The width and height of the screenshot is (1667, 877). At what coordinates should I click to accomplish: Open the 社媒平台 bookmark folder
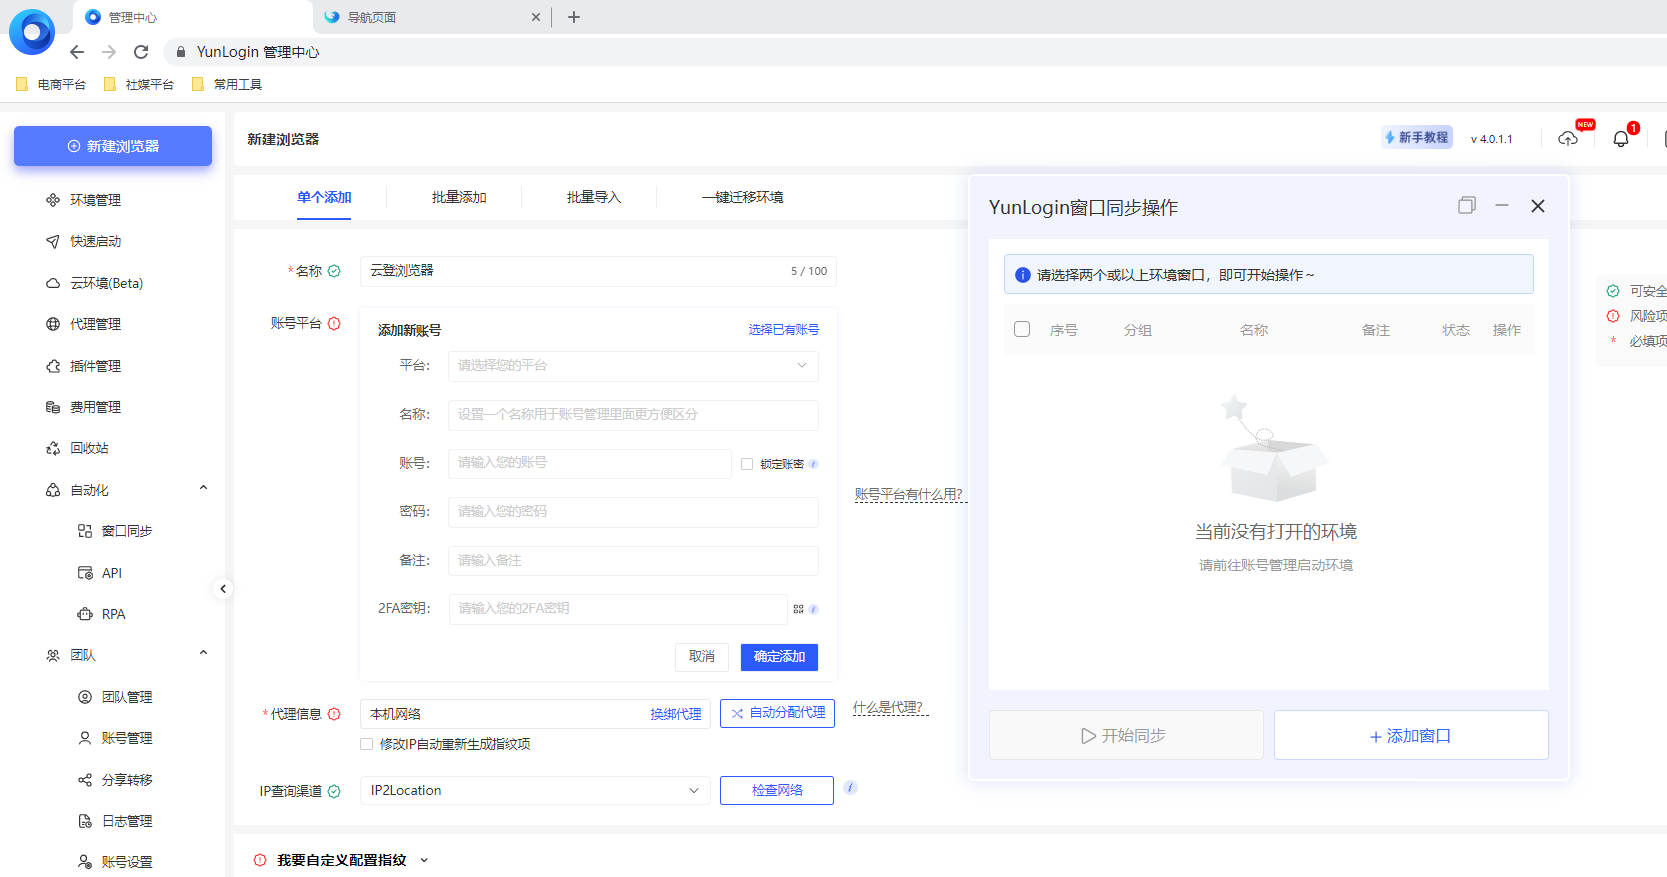pos(139,85)
